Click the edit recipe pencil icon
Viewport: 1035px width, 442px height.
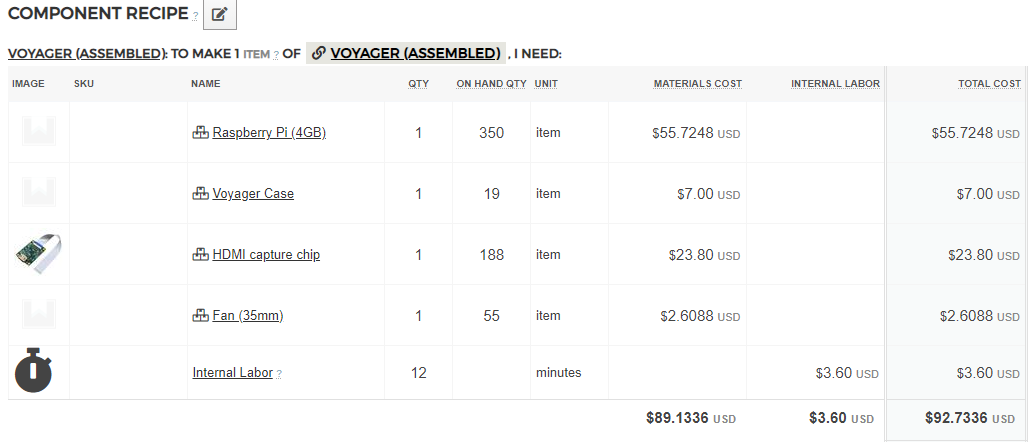pyautogui.click(x=220, y=15)
